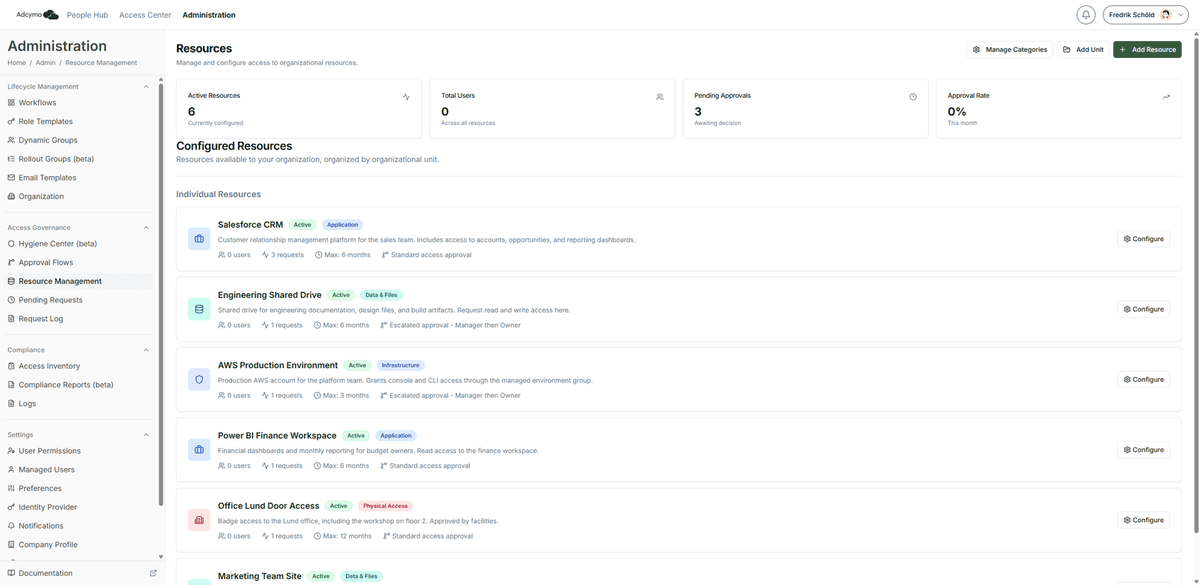This screenshot has height=585, width=1200.
Task: Click the trend icon in Approval Rate card
Action: tap(1166, 97)
